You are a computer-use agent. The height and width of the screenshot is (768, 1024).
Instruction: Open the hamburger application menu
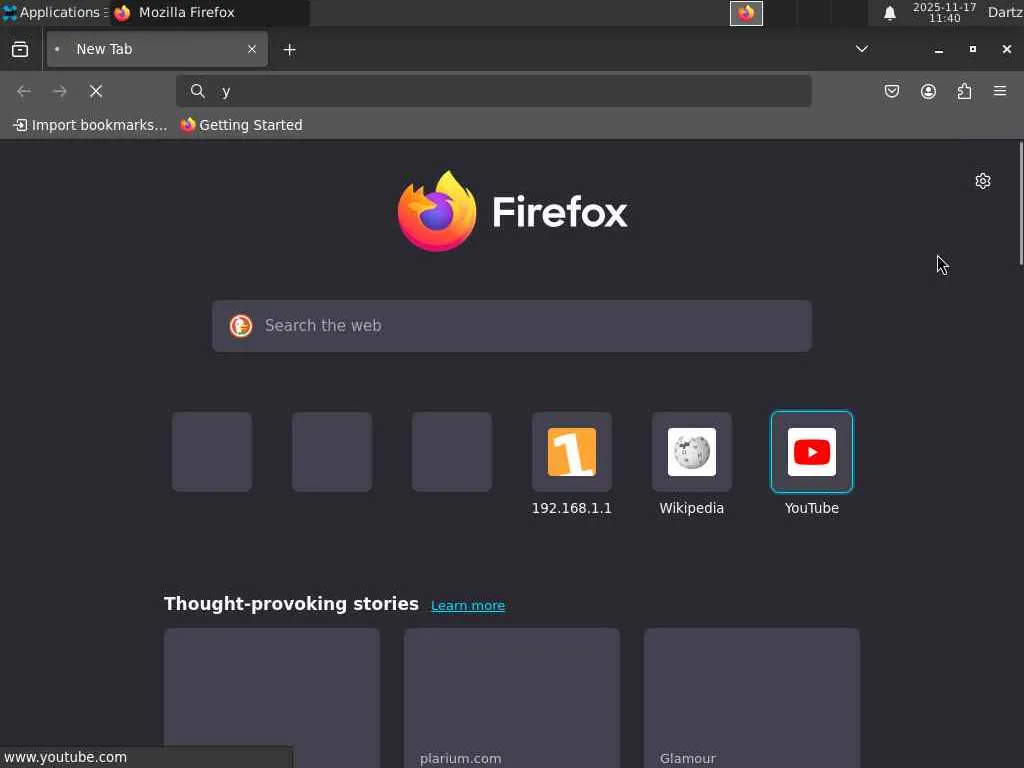click(1000, 91)
